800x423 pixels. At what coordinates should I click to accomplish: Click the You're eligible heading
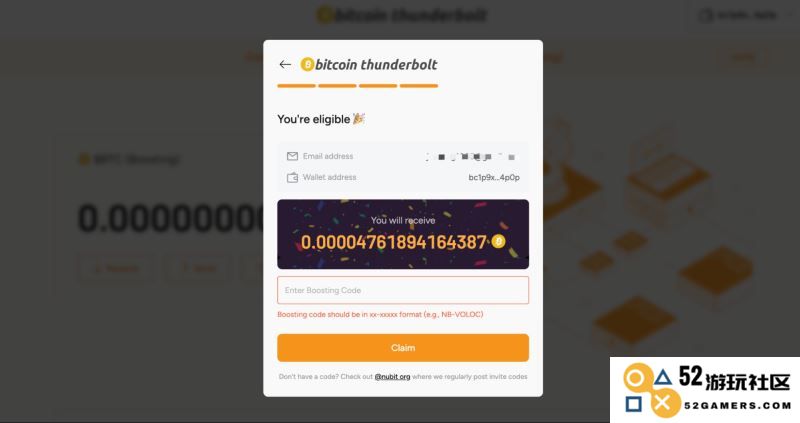[314, 119]
